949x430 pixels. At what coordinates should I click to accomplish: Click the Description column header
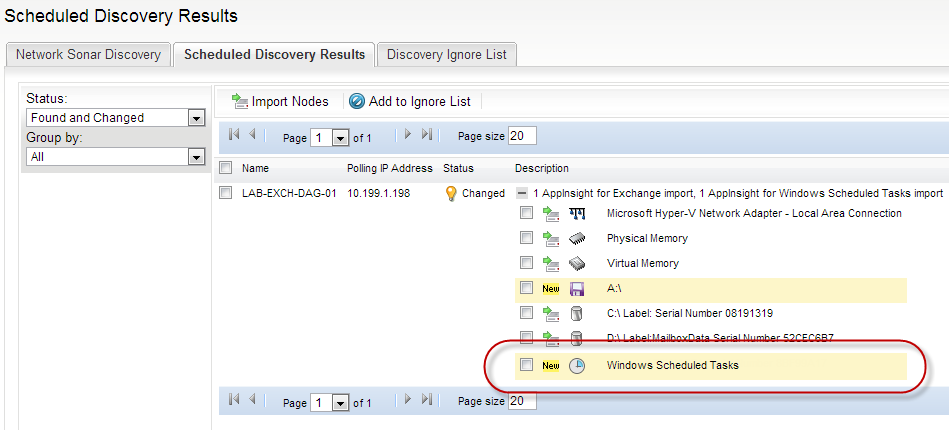542,168
